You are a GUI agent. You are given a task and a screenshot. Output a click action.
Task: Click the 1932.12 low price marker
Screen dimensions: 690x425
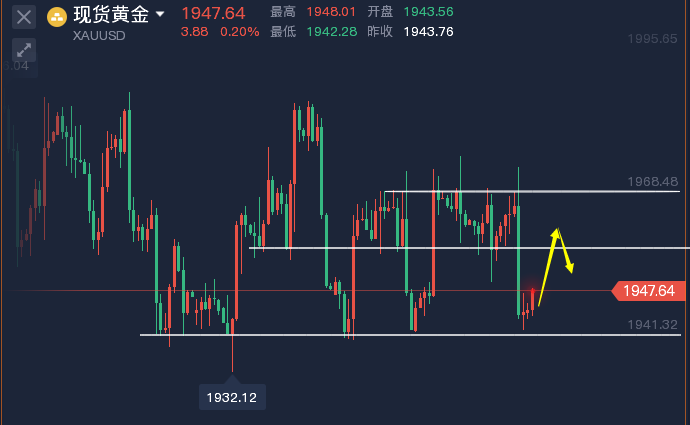[232, 397]
